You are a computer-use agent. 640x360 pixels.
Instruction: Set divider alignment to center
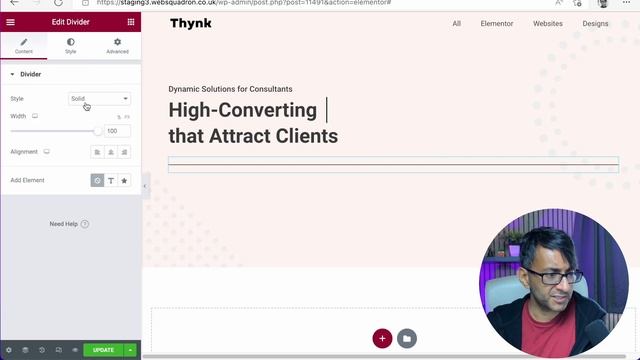(x=111, y=152)
